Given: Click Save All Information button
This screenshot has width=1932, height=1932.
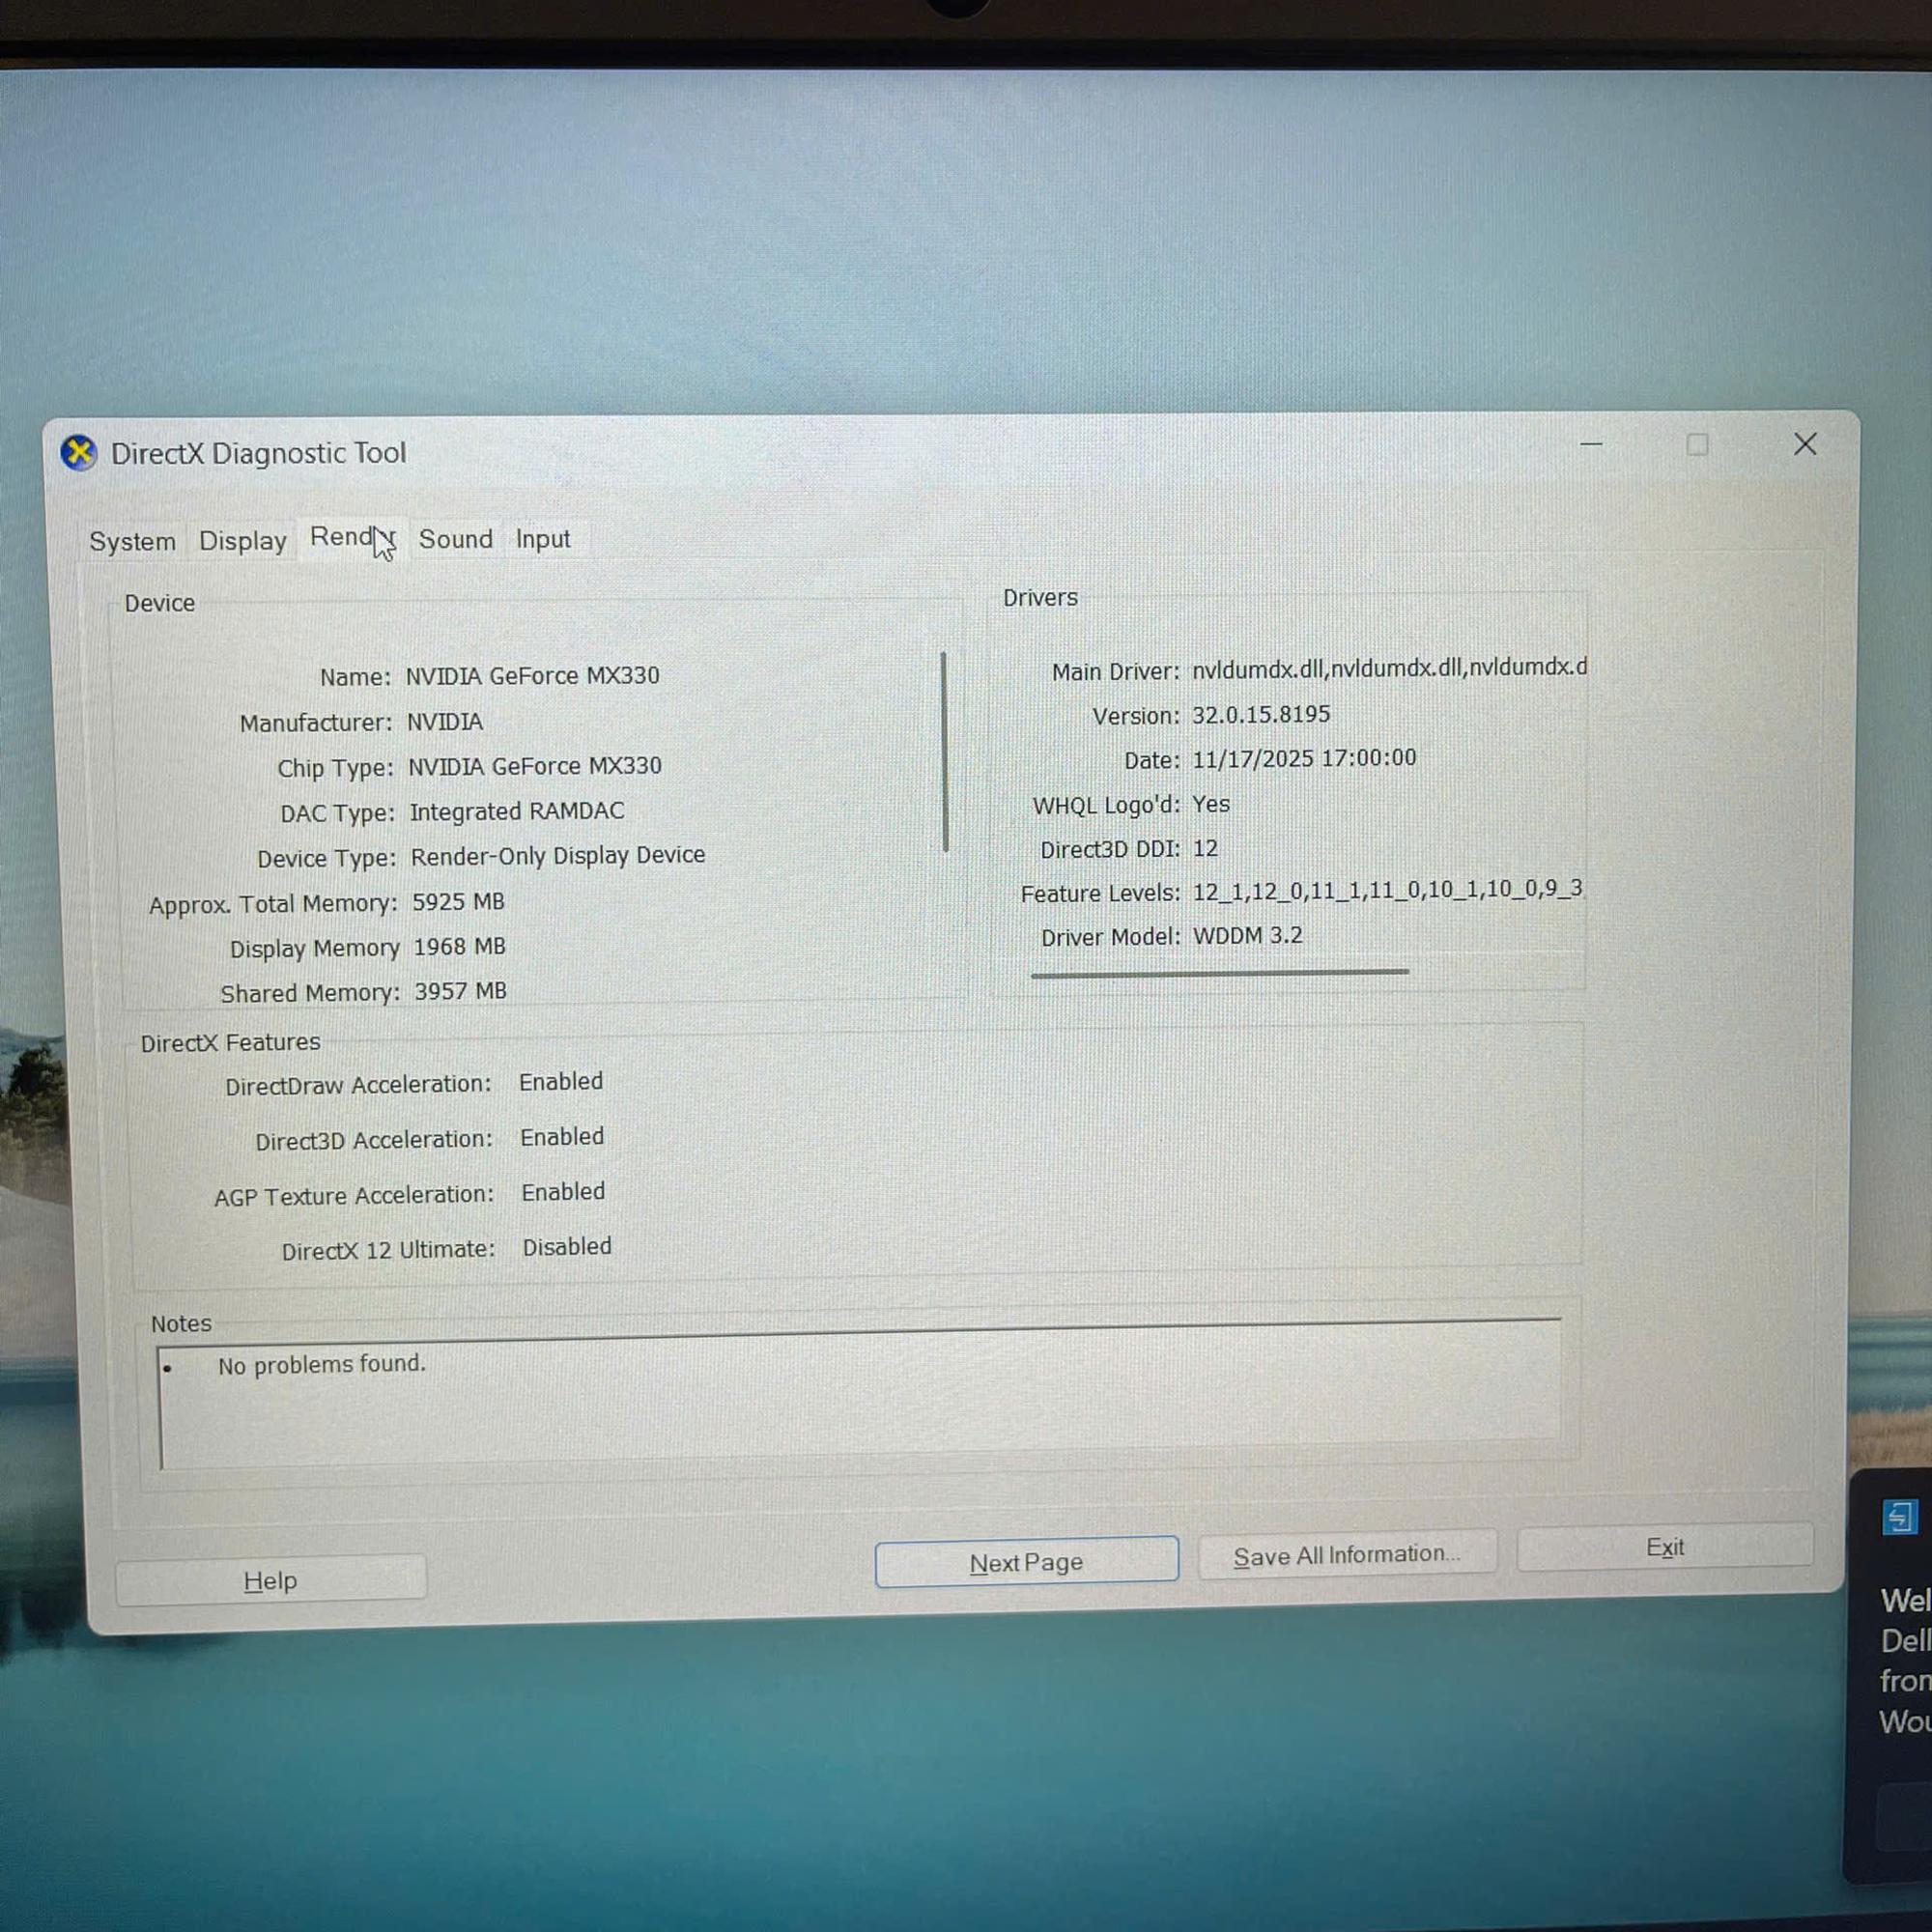Looking at the screenshot, I should pyautogui.click(x=1347, y=1555).
